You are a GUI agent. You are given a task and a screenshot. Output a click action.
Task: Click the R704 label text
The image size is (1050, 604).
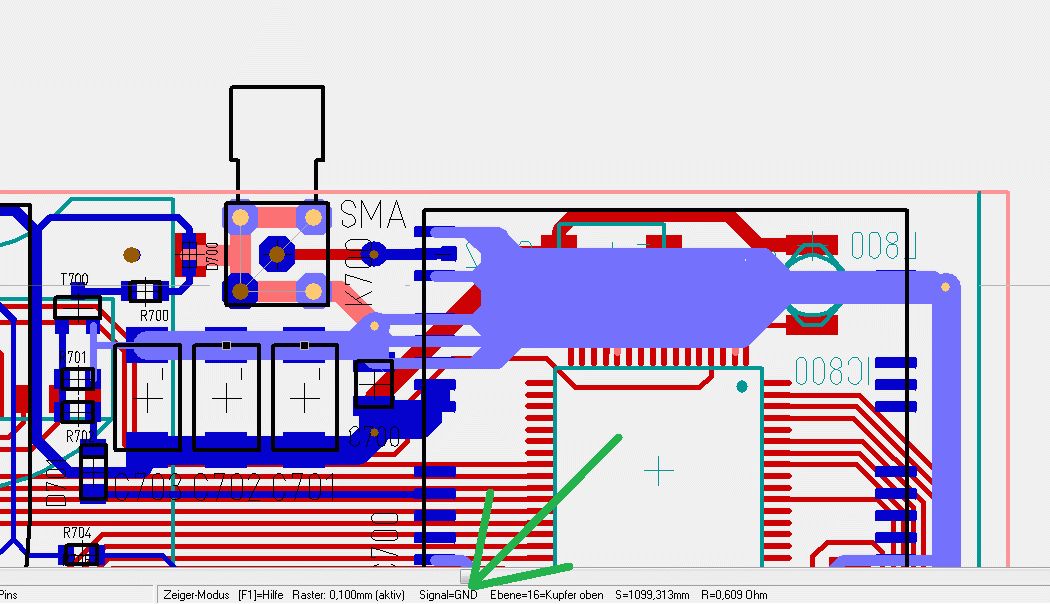pyautogui.click(x=77, y=533)
